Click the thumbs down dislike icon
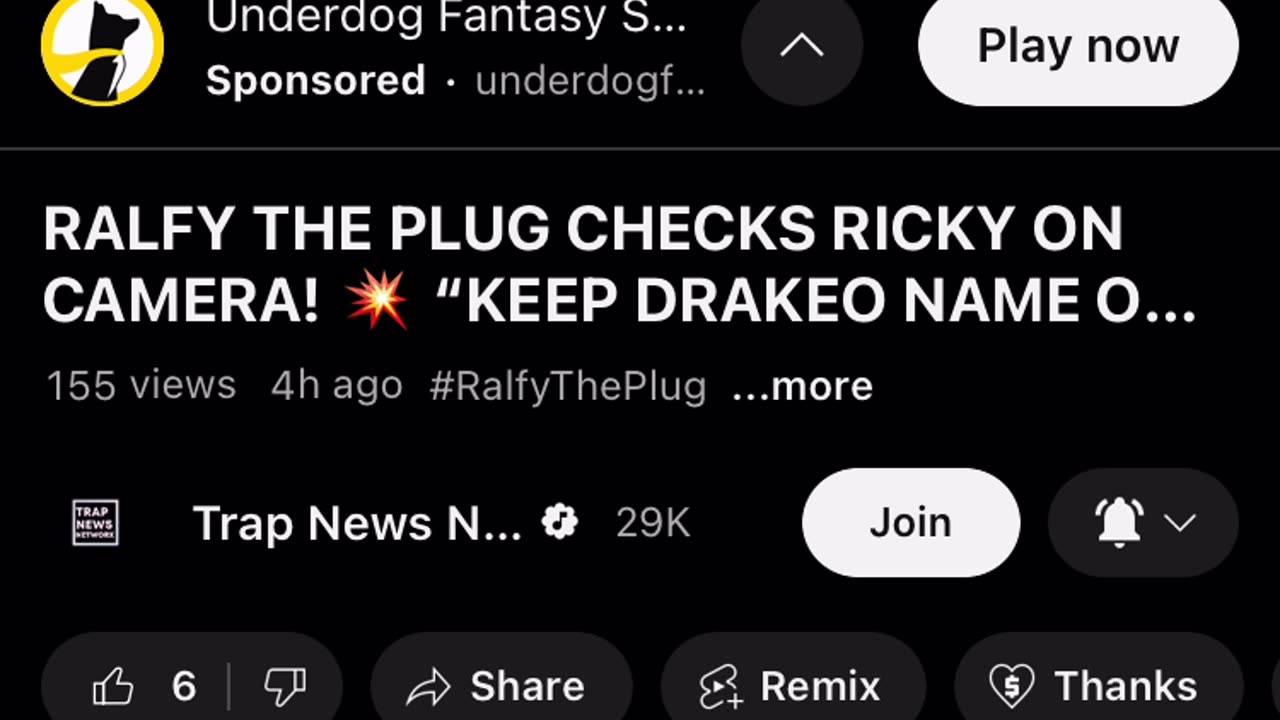Viewport: 1280px width, 720px height. 285,687
